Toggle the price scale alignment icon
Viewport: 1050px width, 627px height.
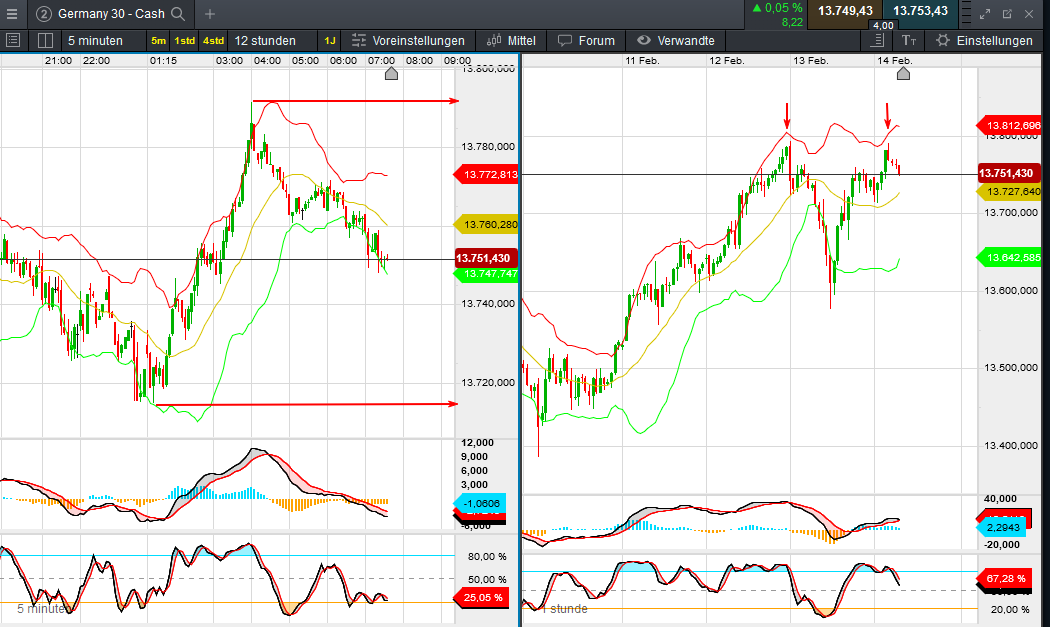pyautogui.click(x=877, y=40)
